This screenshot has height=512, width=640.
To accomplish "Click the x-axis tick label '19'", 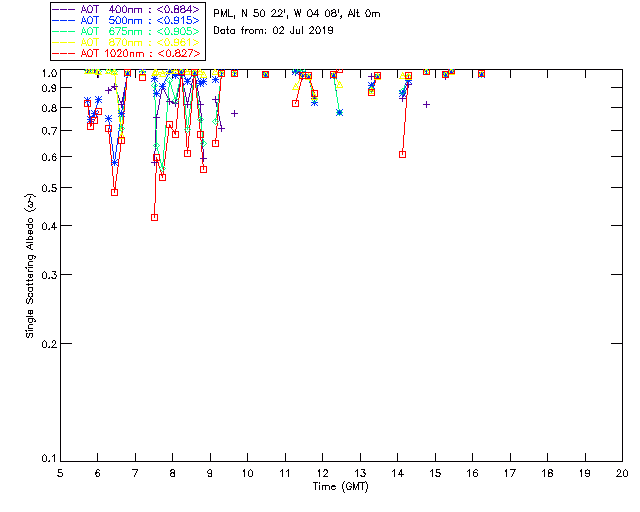I will [585, 473].
